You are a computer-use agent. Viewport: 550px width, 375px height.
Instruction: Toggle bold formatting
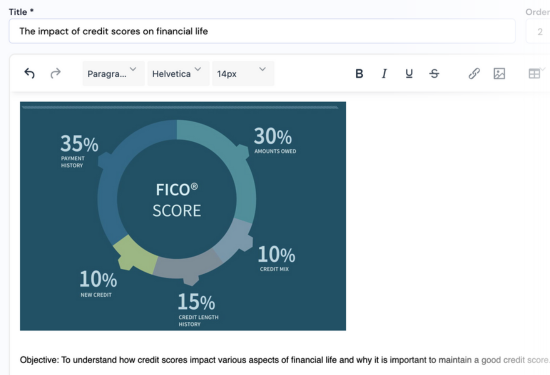[x=359, y=74]
